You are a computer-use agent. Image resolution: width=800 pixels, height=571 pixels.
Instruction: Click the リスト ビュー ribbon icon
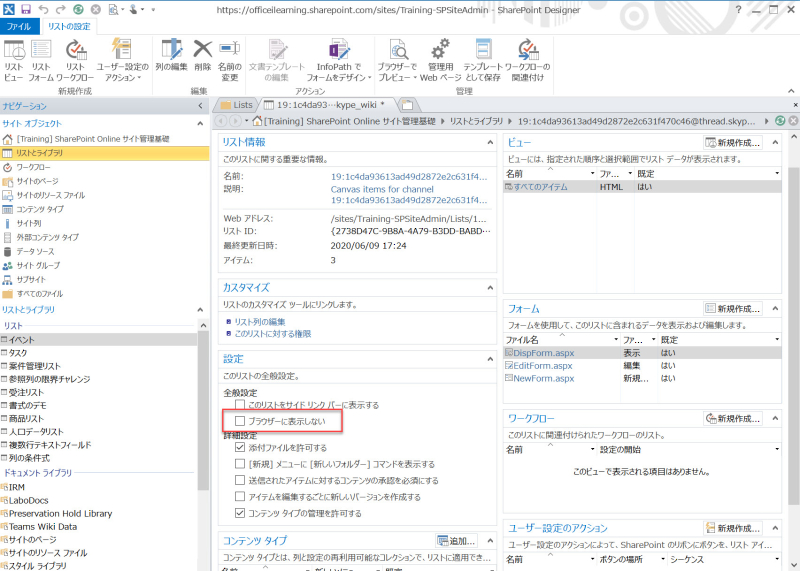(13, 60)
